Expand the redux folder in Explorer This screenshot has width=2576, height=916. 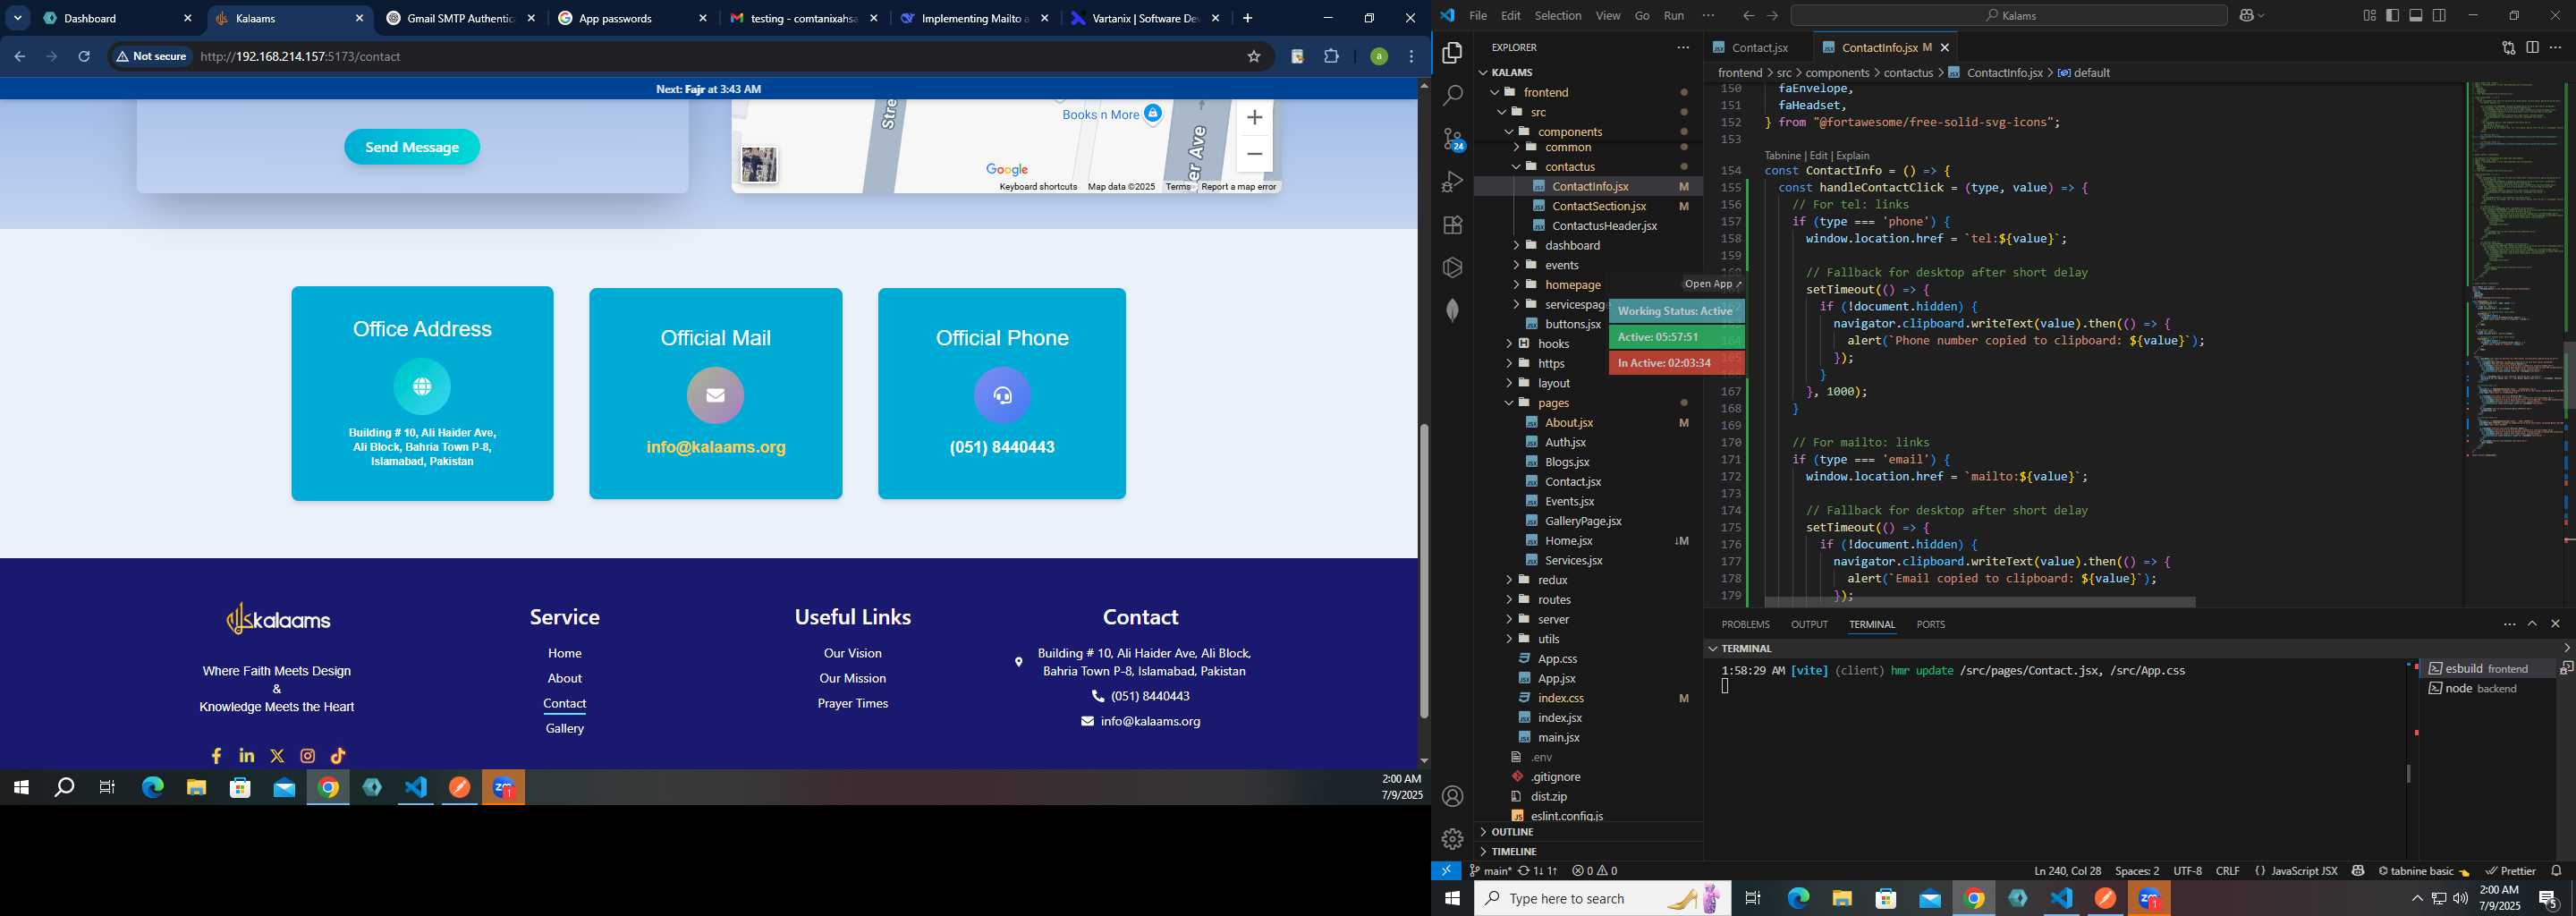tap(1508, 580)
